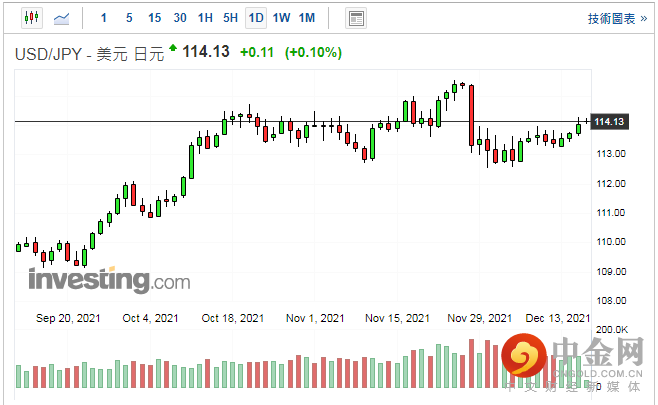Click the green up arrow beside price
Image resolution: width=658 pixels, height=405 pixels.
pos(173,47)
